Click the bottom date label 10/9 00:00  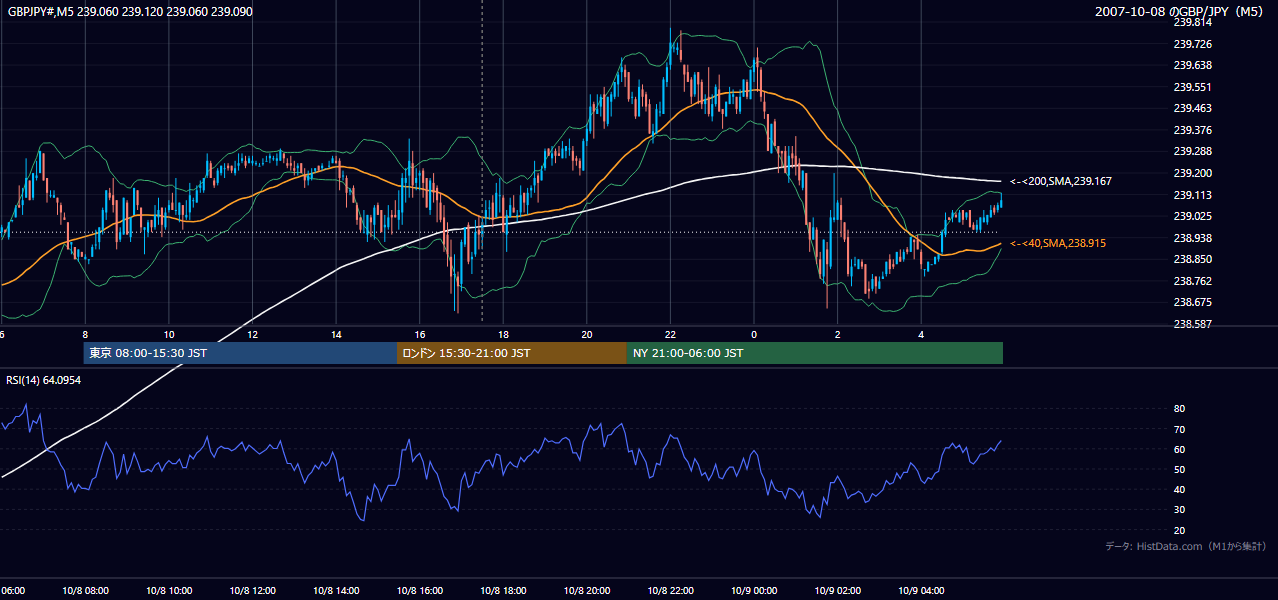pyautogui.click(x=754, y=591)
